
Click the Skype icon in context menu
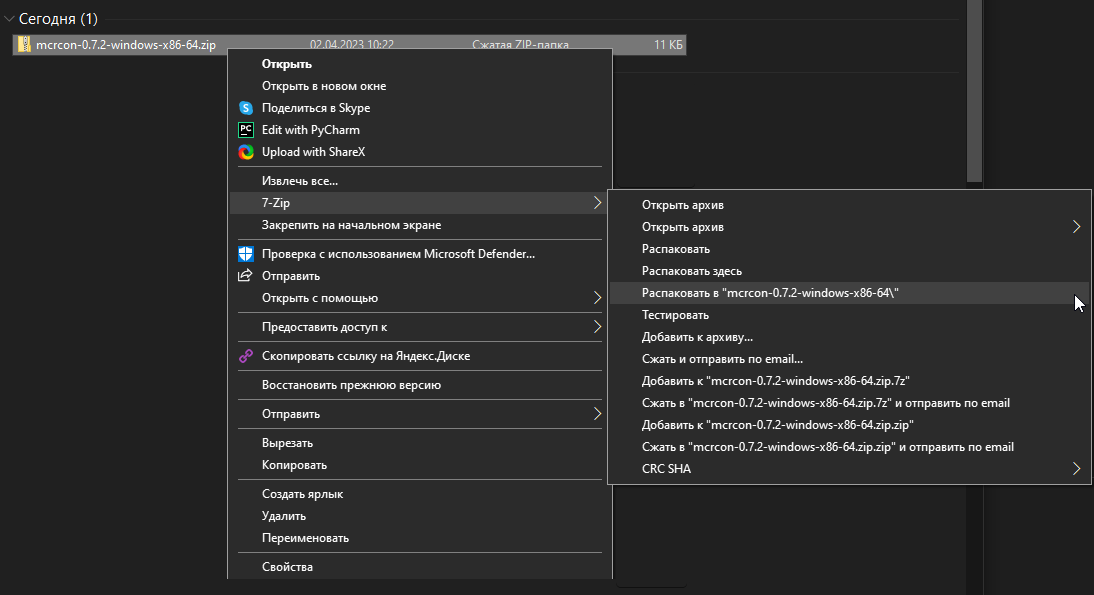tap(246, 108)
